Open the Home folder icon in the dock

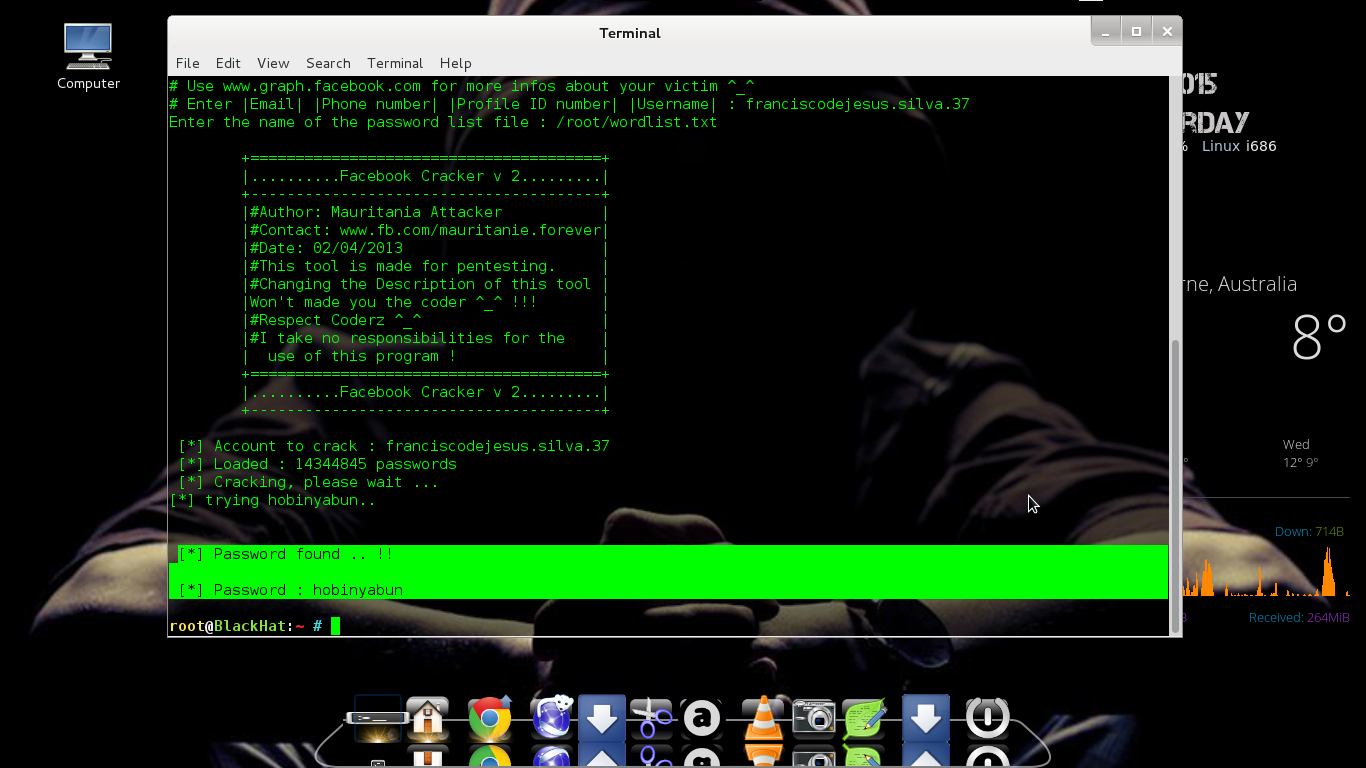coord(428,718)
